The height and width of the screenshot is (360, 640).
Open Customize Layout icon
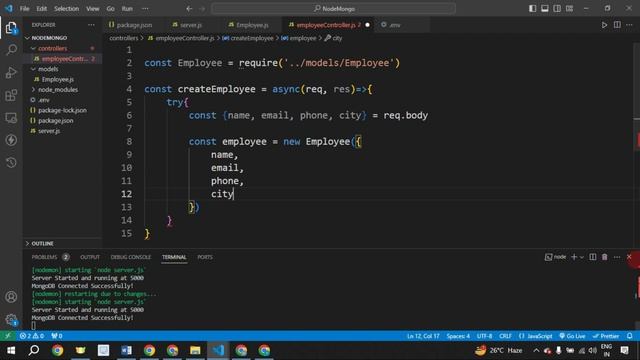[569, 9]
